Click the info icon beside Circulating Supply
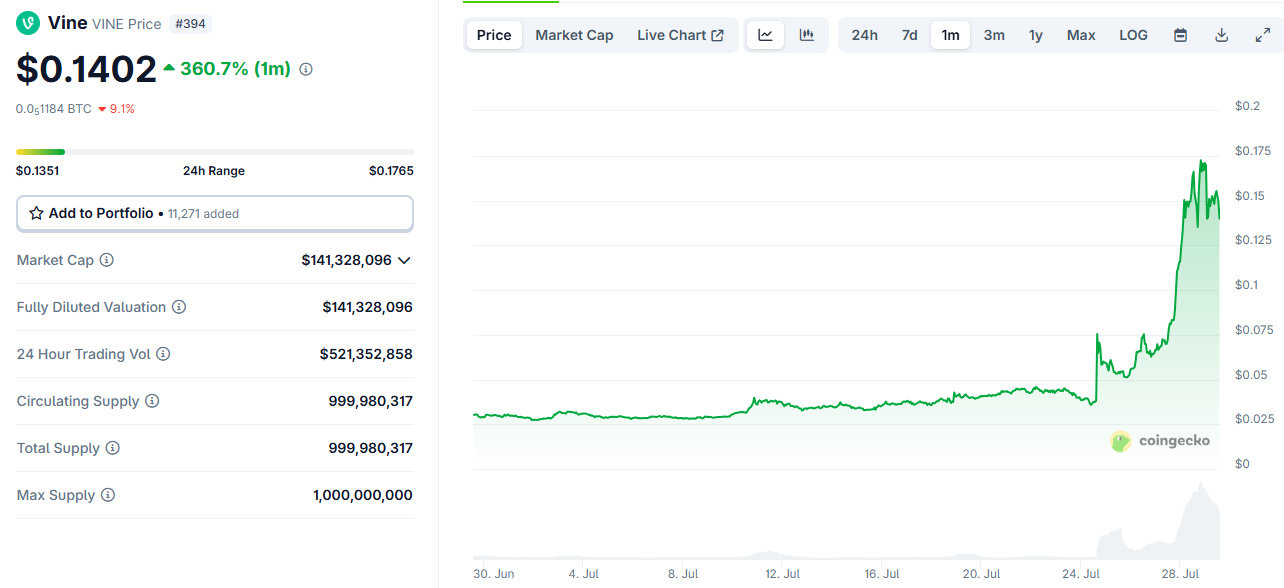Viewport: 1284px width, 588px height. pos(152,401)
